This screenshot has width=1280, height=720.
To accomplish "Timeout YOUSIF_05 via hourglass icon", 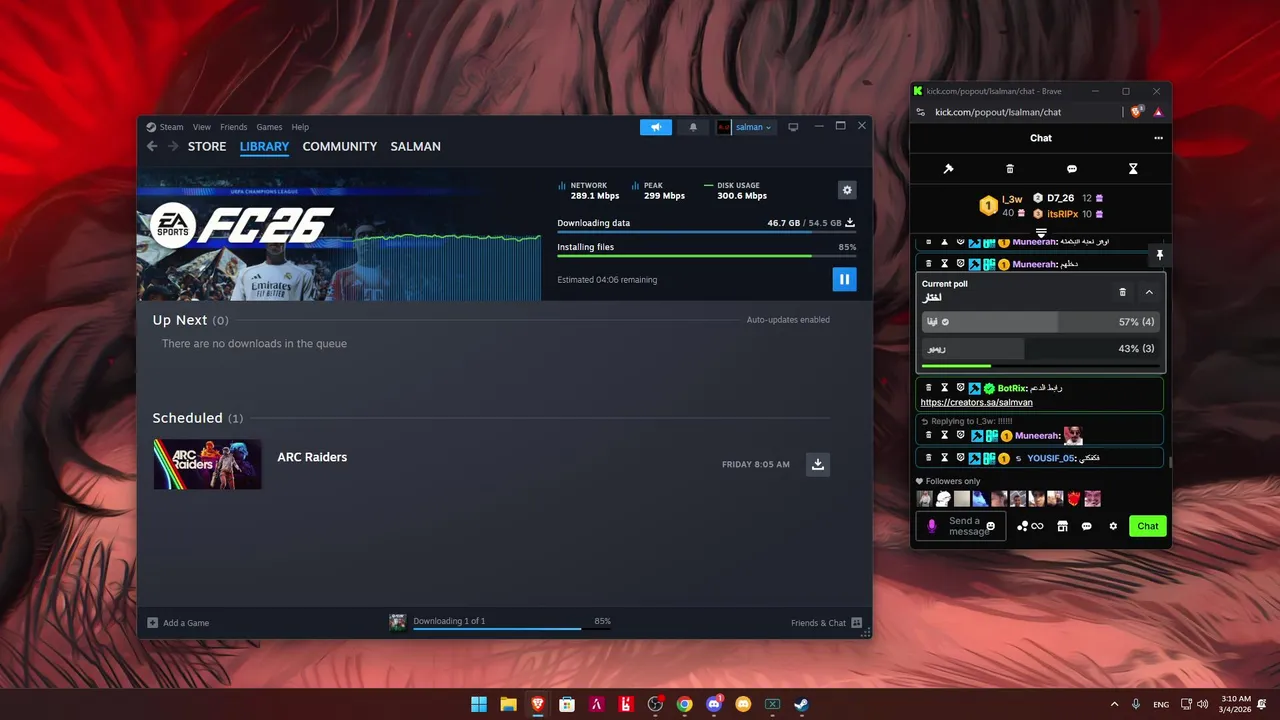I will 944,458.
